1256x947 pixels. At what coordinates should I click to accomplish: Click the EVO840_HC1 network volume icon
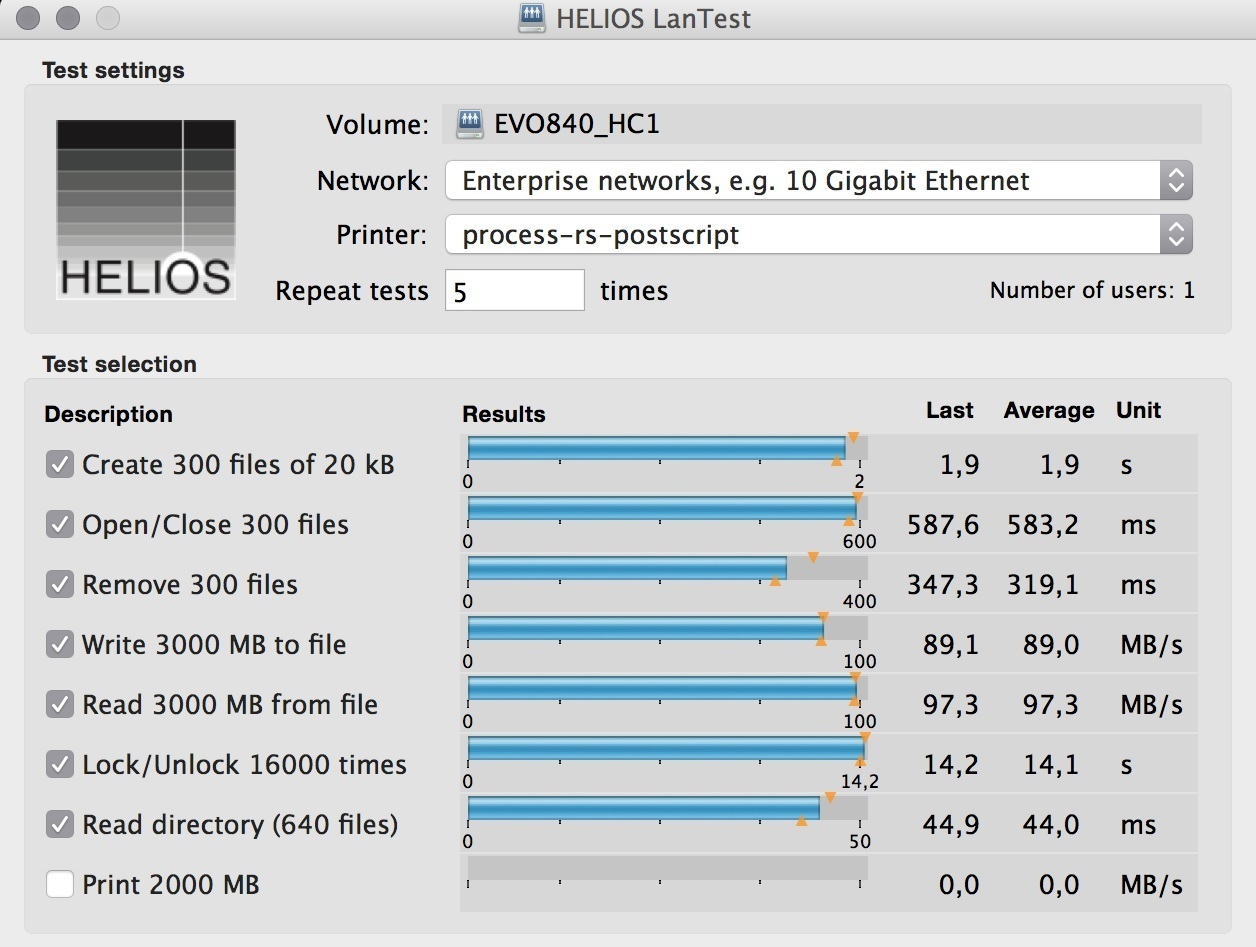[x=470, y=124]
